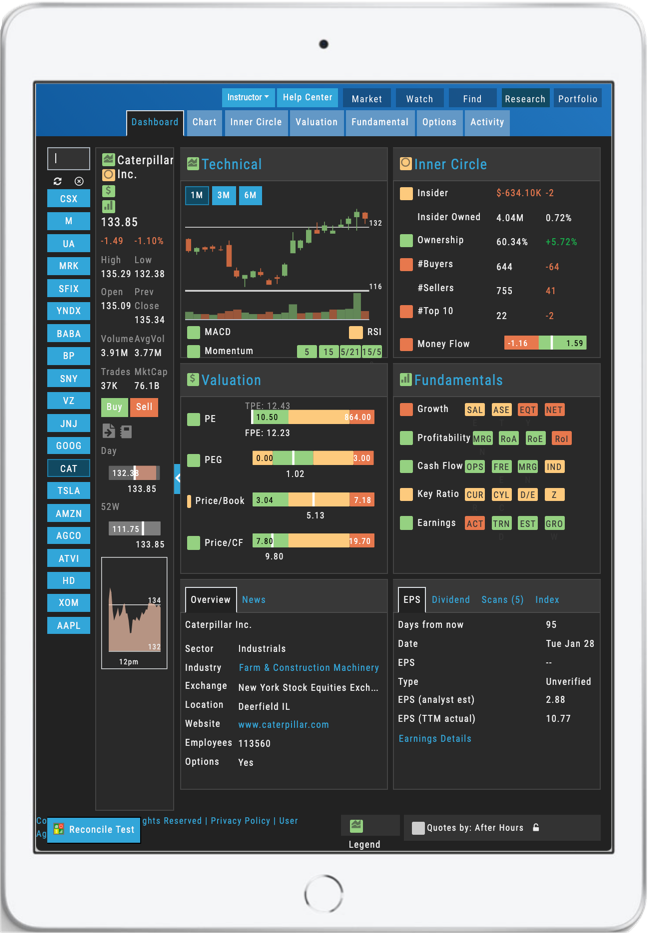
Task: Click the Earnings green status square
Action: pos(406,523)
